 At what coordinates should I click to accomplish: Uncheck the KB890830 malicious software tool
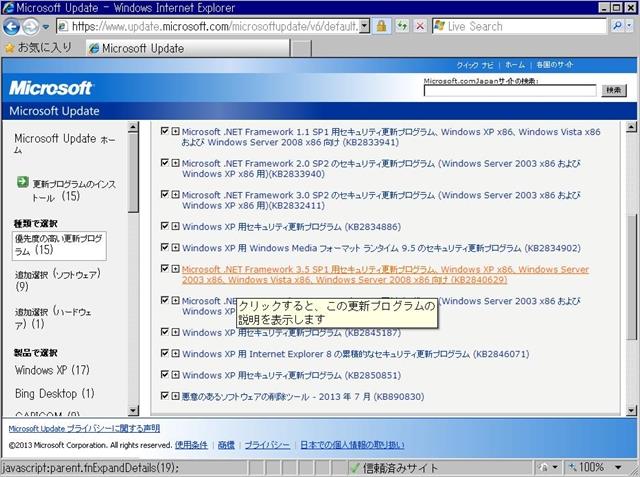click(164, 395)
